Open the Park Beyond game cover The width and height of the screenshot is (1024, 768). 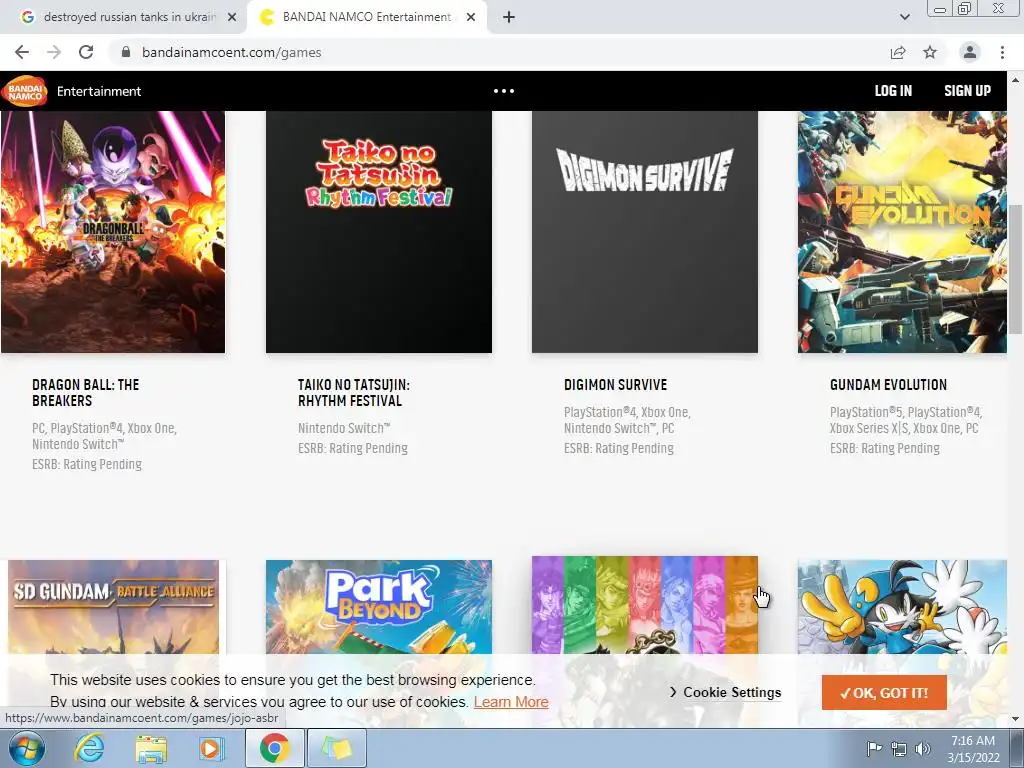point(379,607)
